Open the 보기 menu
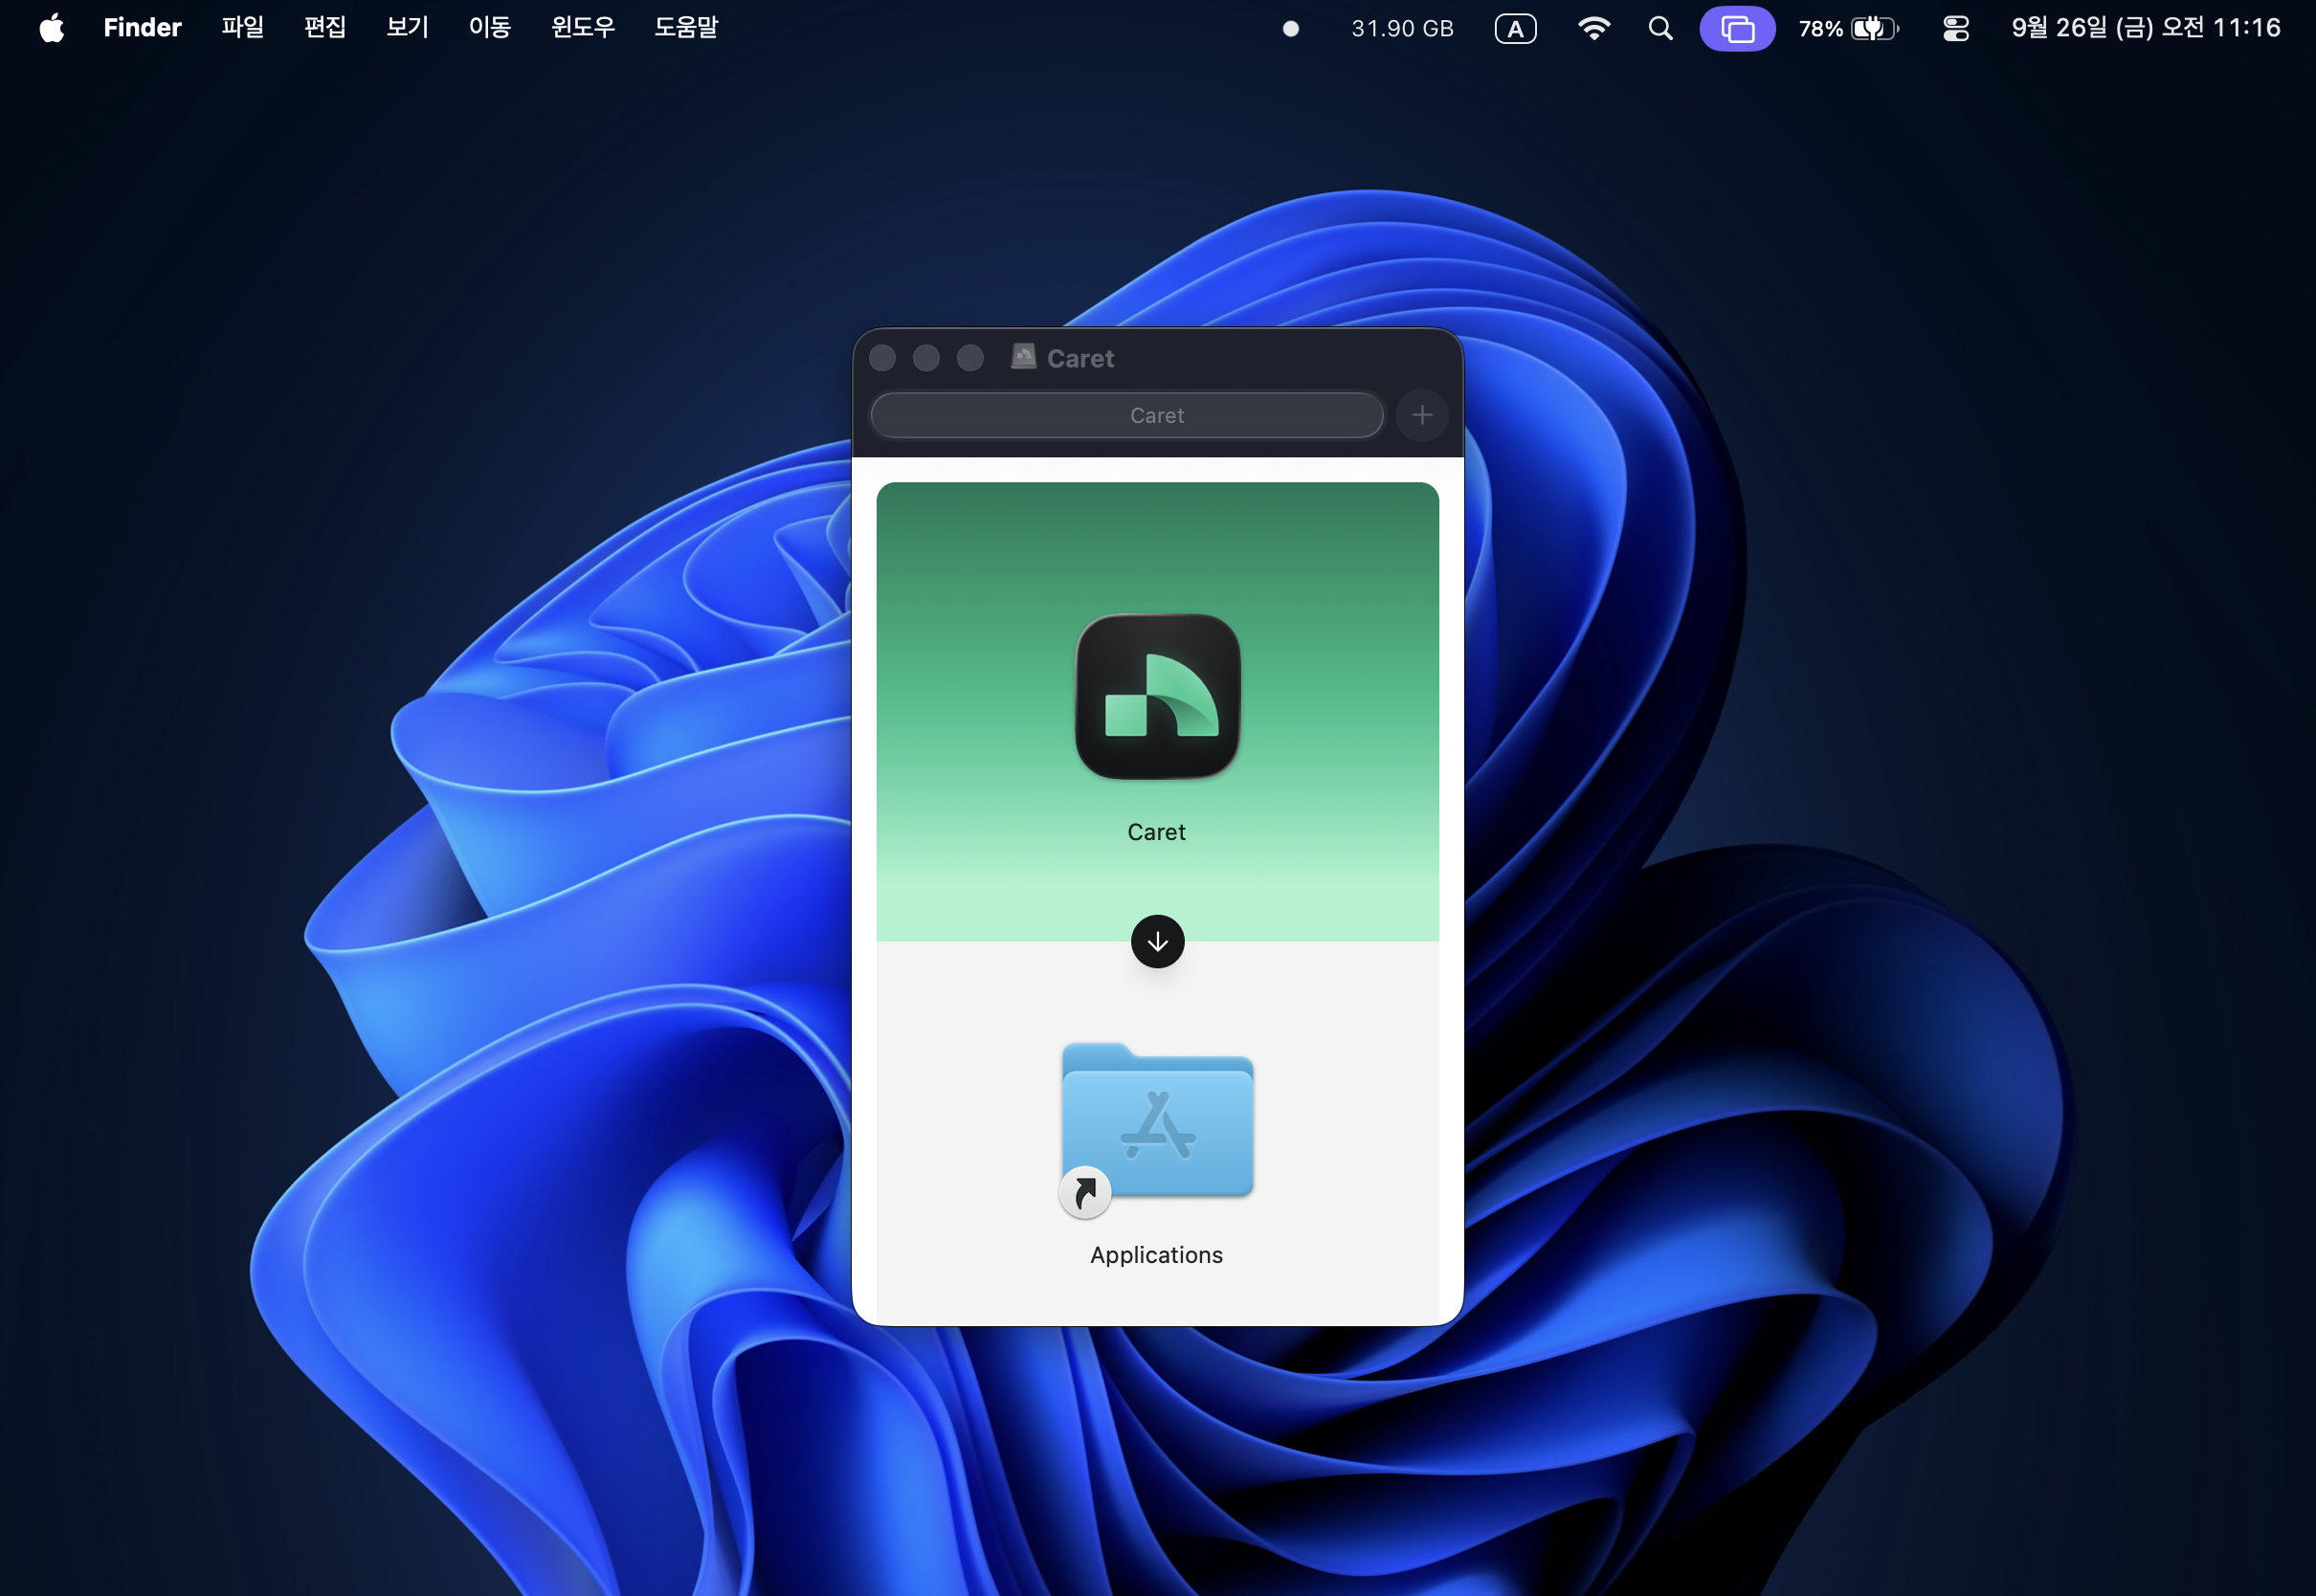This screenshot has width=2316, height=1596. point(407,28)
